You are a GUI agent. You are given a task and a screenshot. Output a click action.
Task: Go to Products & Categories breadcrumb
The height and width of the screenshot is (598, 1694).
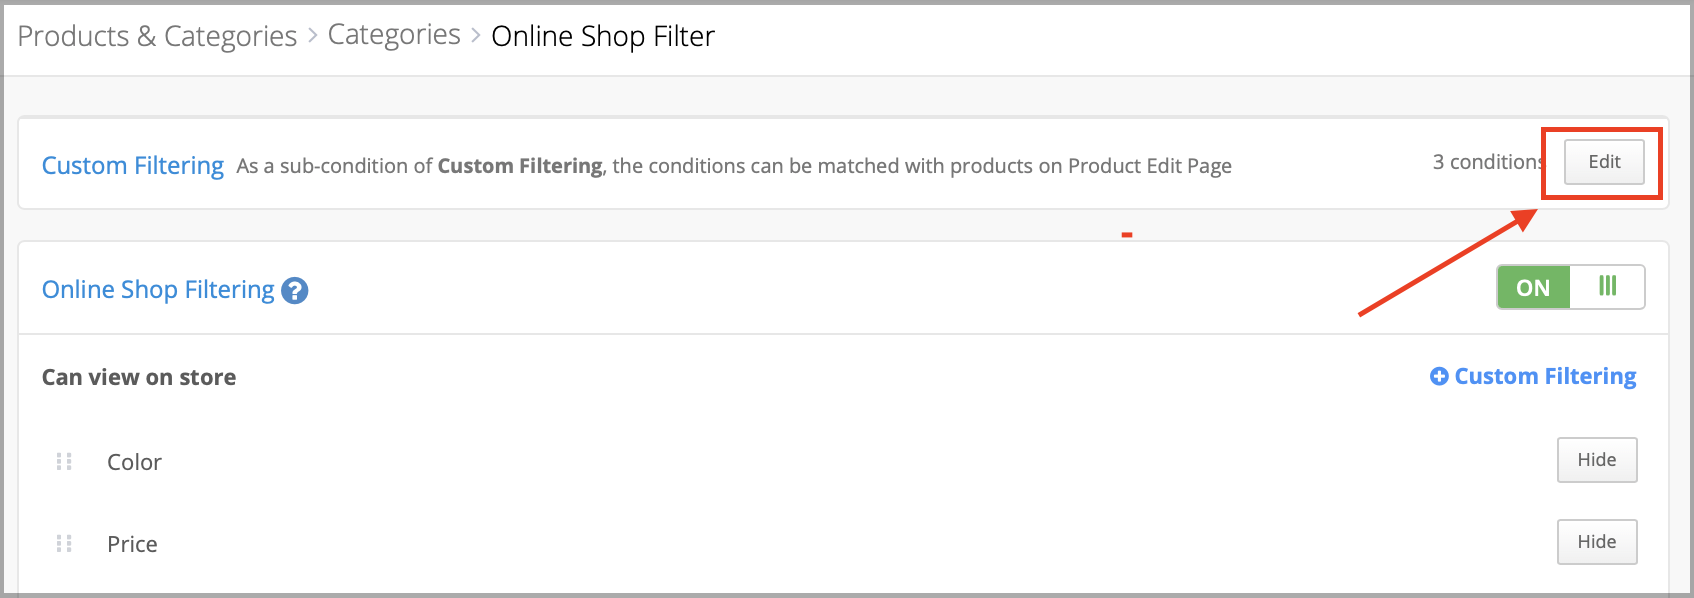(157, 36)
